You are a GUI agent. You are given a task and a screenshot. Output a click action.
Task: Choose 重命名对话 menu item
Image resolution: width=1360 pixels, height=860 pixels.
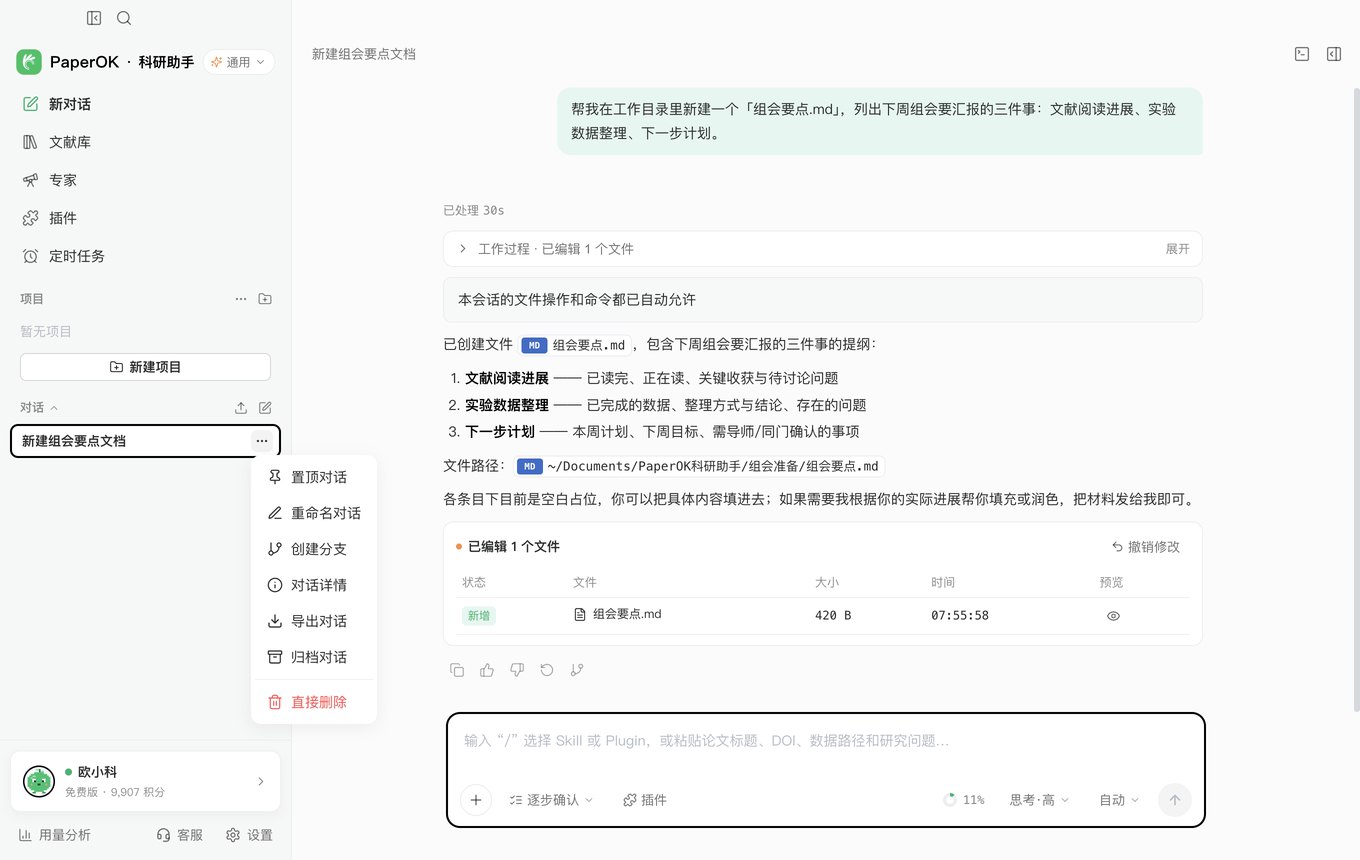pos(314,513)
